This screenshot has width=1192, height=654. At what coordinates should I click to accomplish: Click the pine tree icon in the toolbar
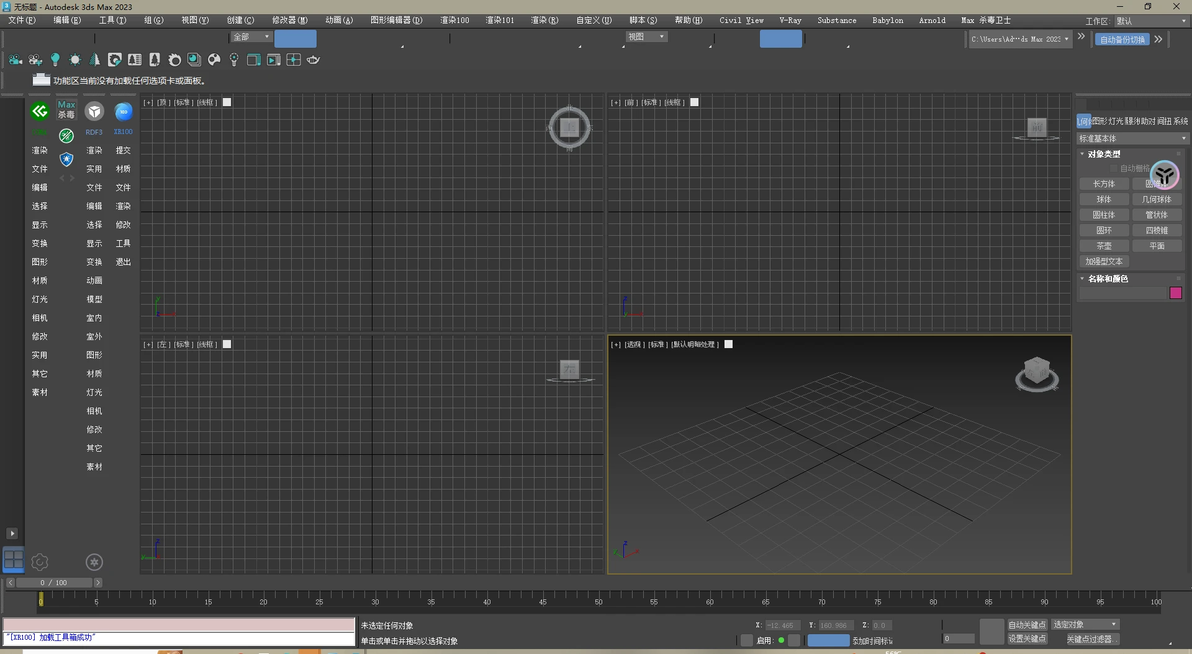pyautogui.click(x=94, y=59)
